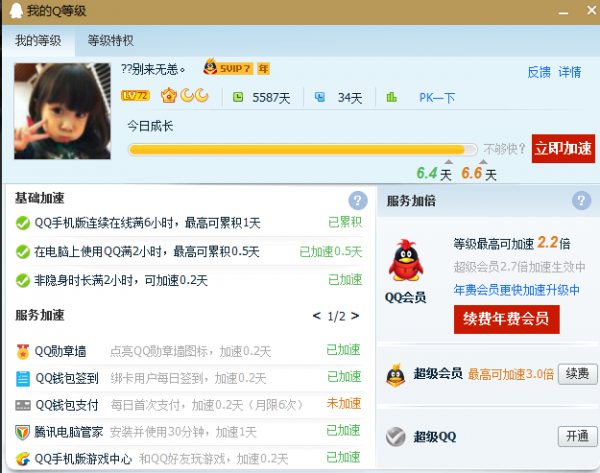Click the nickname ??别来无恙。

(153, 69)
